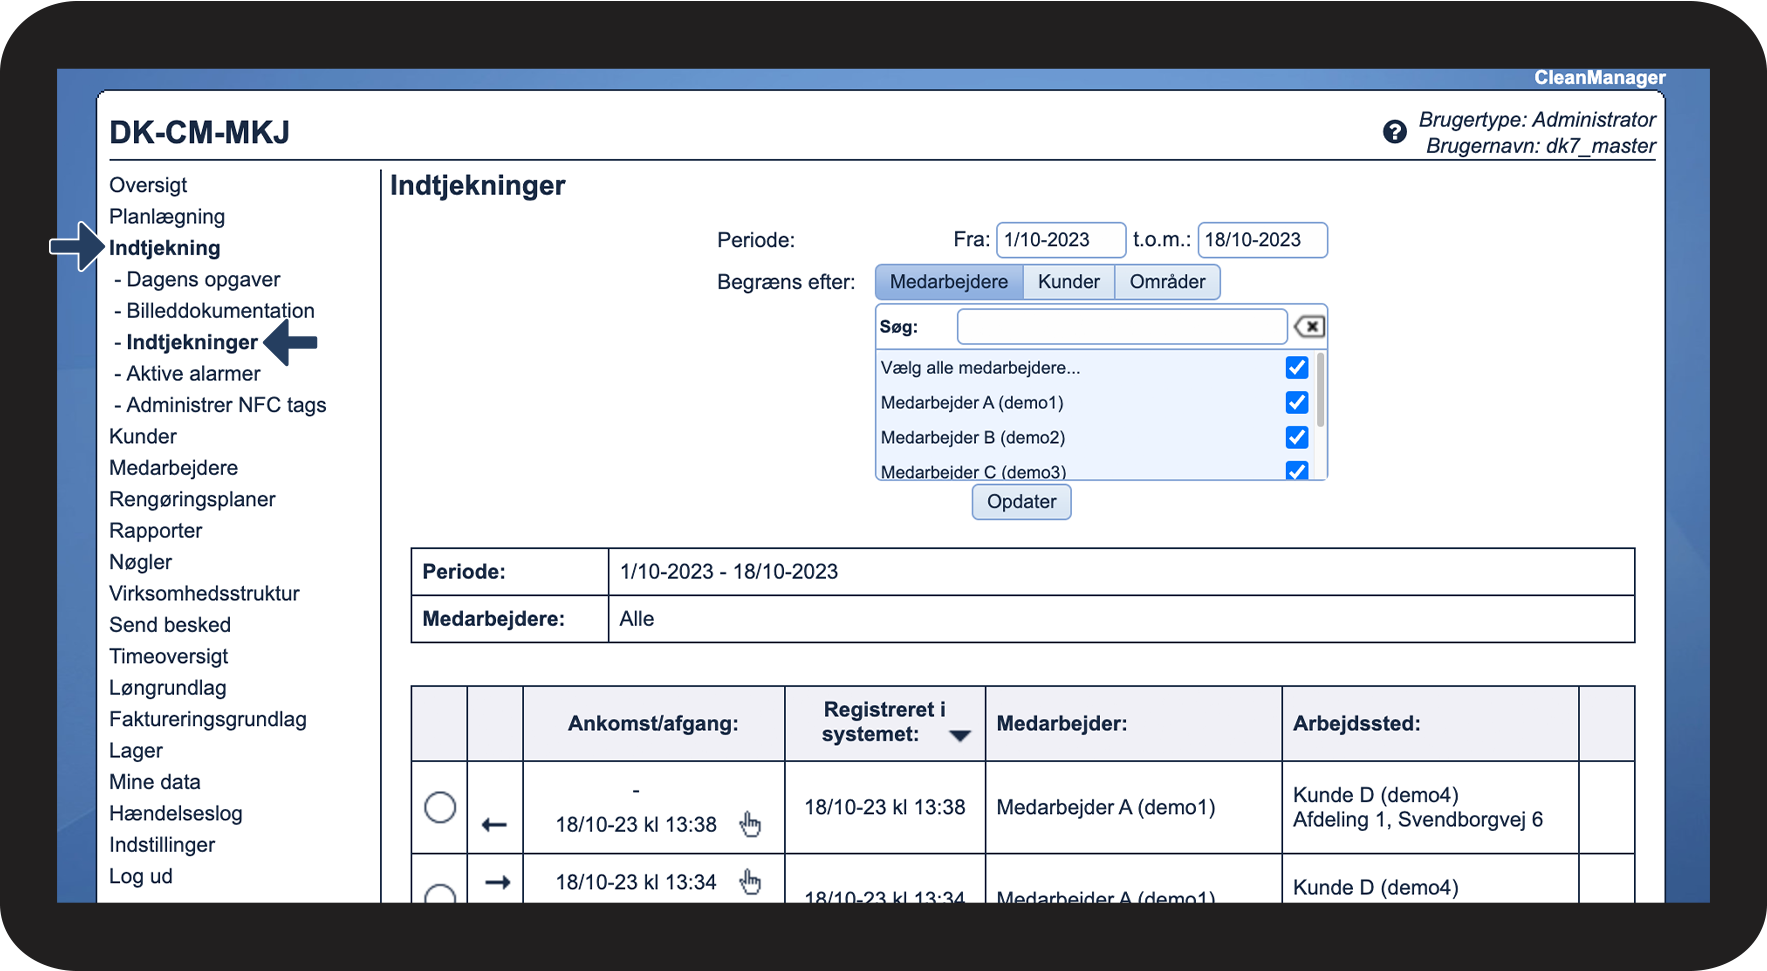Click the hand icon beside 18/10-23 kl 13:38
The height and width of the screenshot is (971, 1767).
750,824
